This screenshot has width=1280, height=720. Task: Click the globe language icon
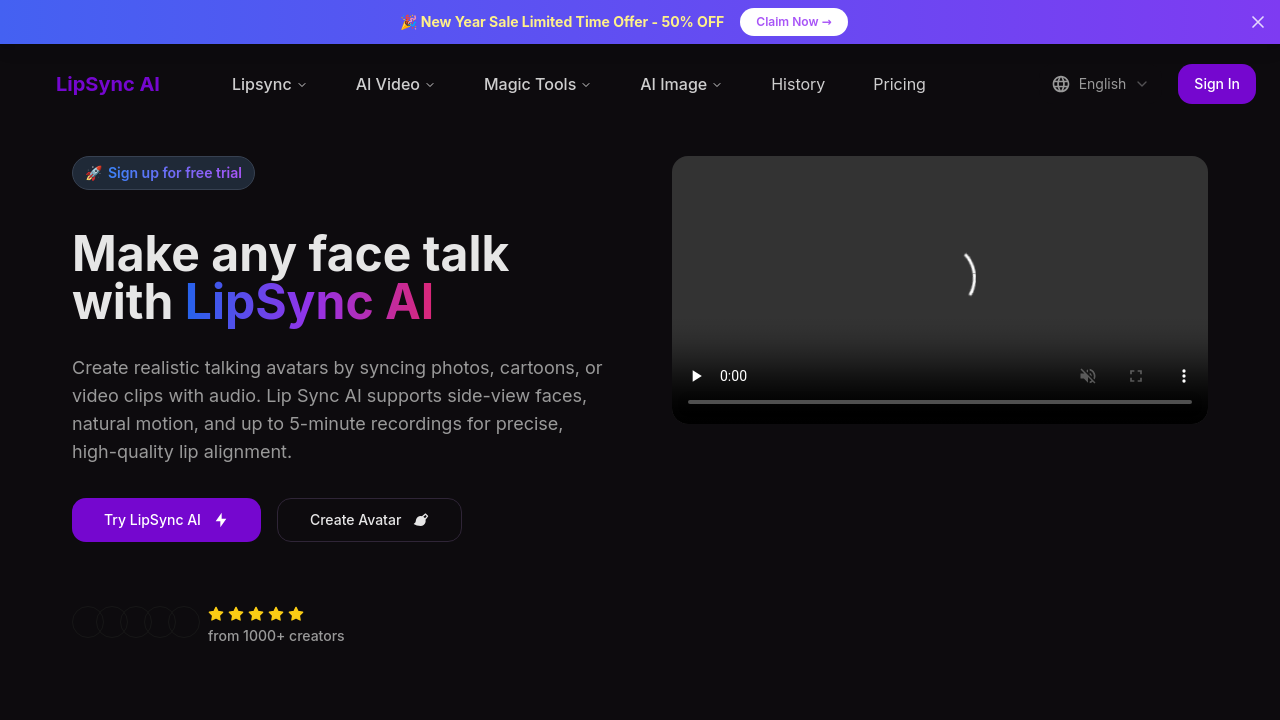click(x=1061, y=84)
